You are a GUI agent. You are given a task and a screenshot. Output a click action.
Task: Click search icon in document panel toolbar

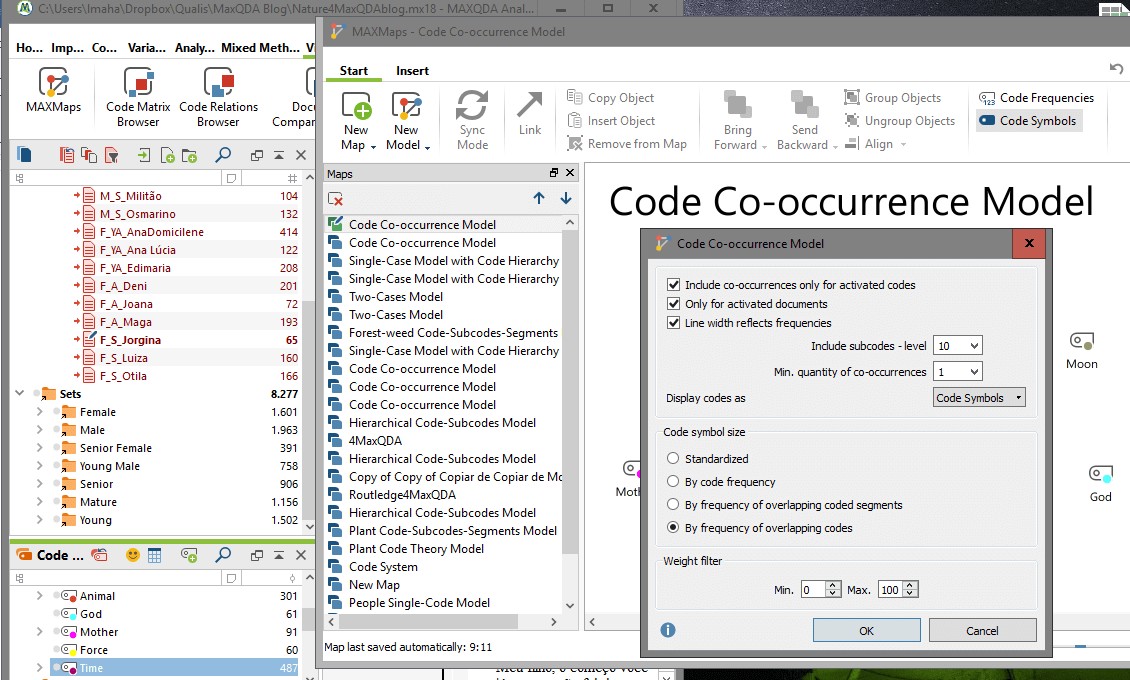[223, 154]
